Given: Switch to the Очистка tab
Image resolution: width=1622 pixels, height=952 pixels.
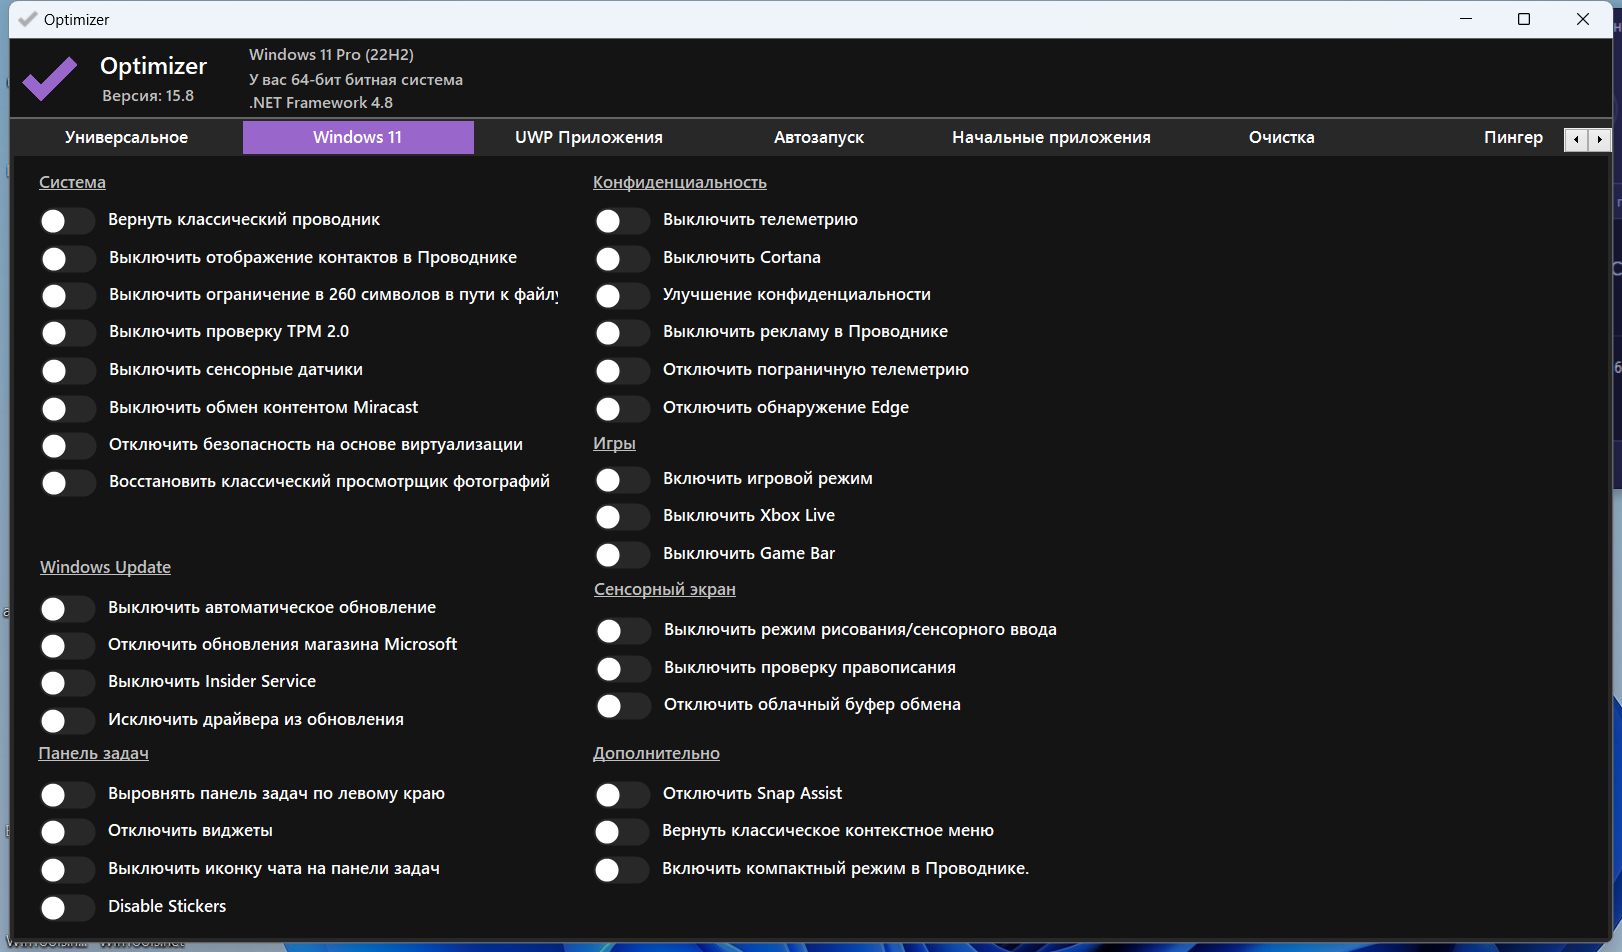Looking at the screenshot, I should (1282, 137).
